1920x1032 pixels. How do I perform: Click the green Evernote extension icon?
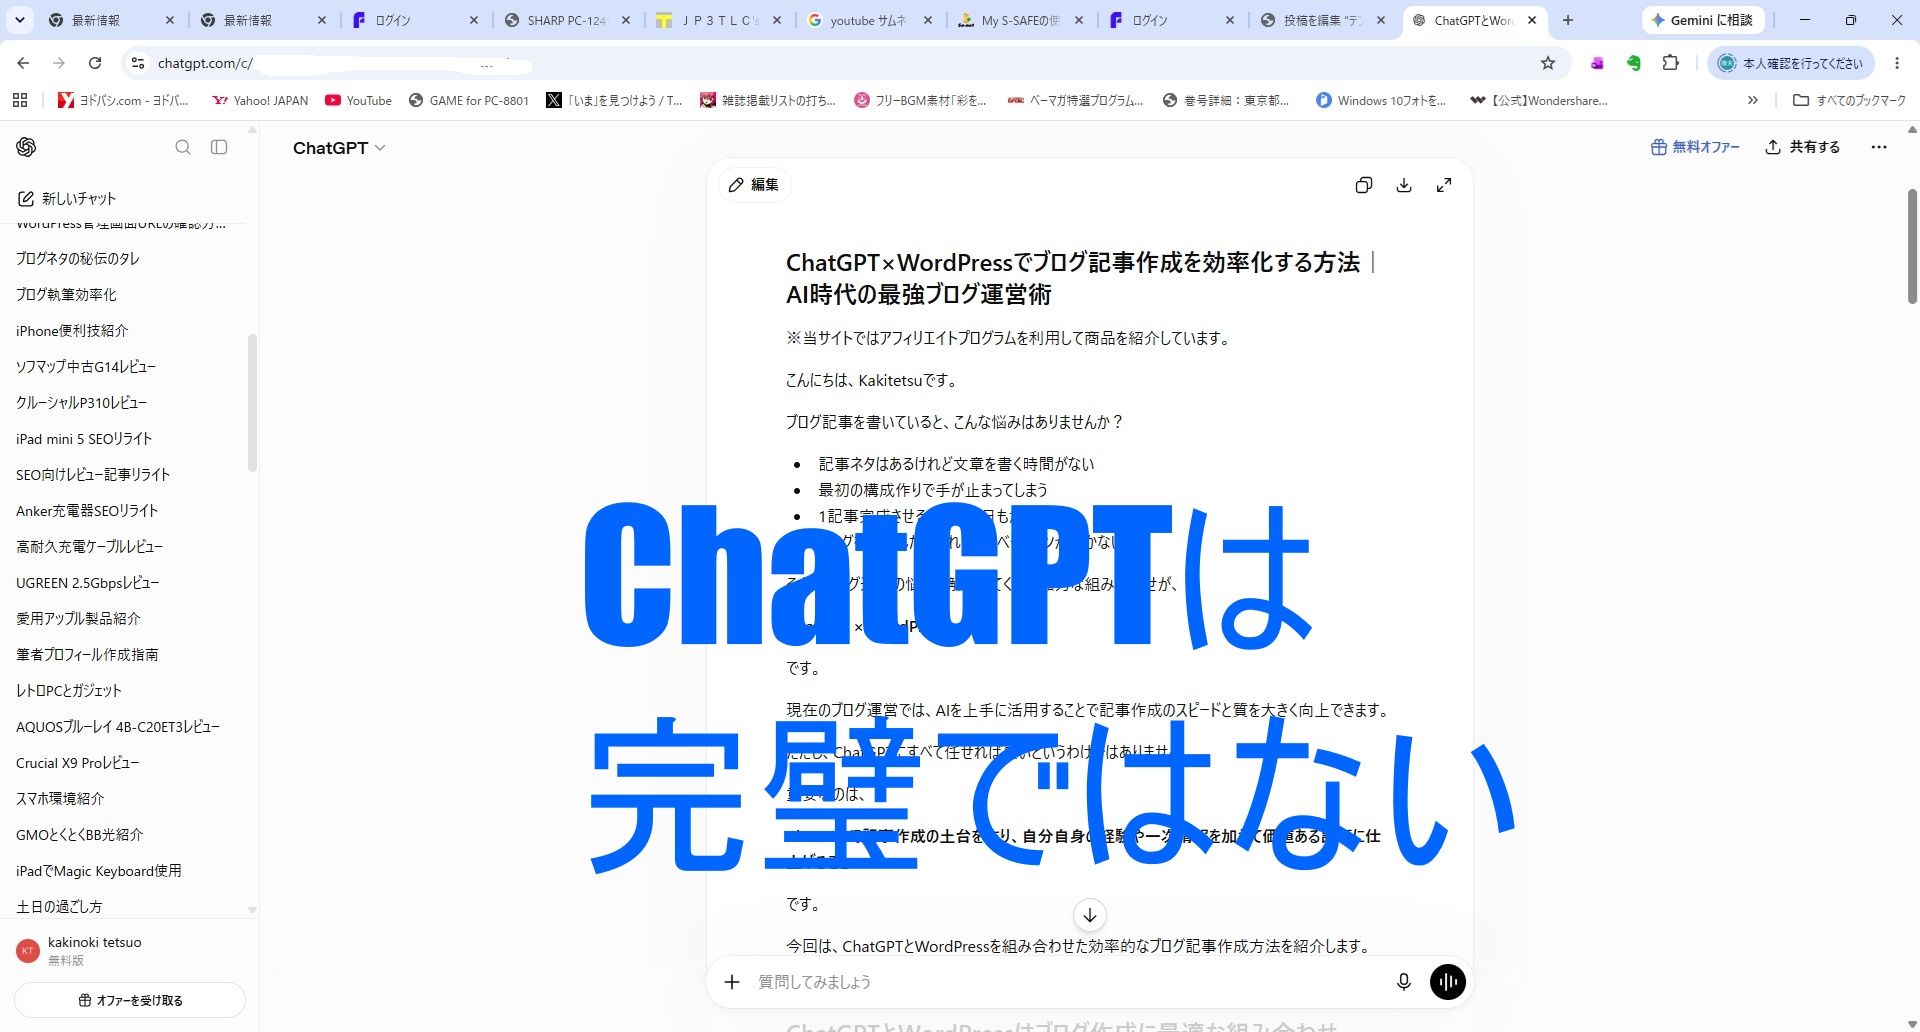point(1634,63)
